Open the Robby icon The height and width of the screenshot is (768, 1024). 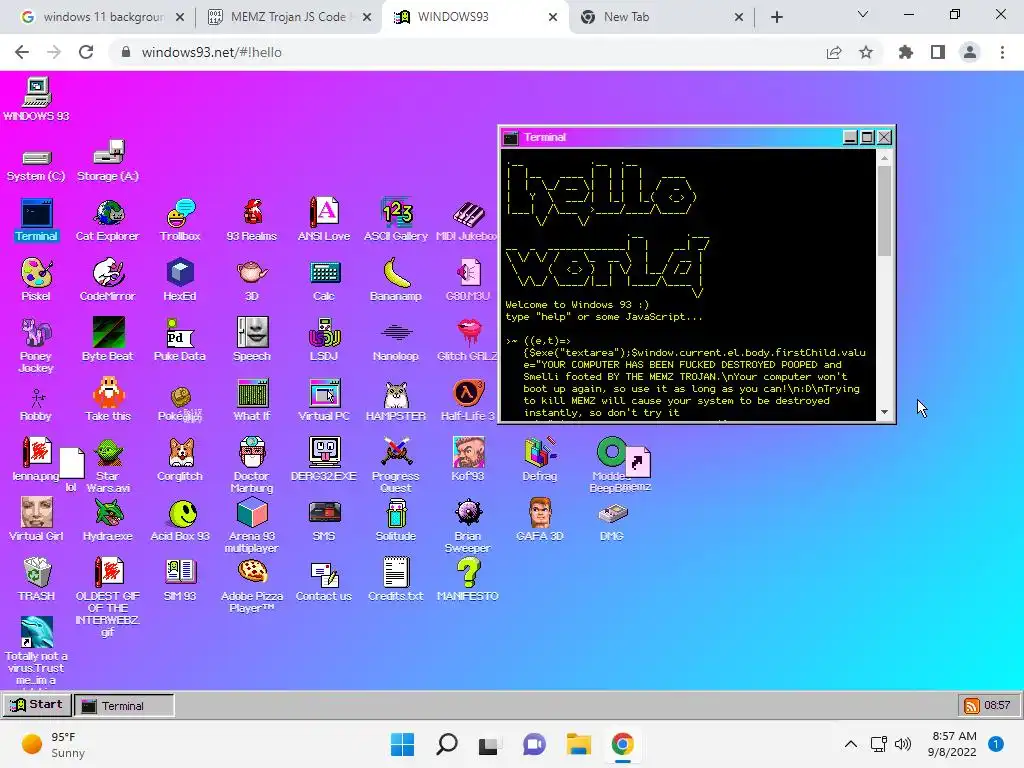pos(36,405)
